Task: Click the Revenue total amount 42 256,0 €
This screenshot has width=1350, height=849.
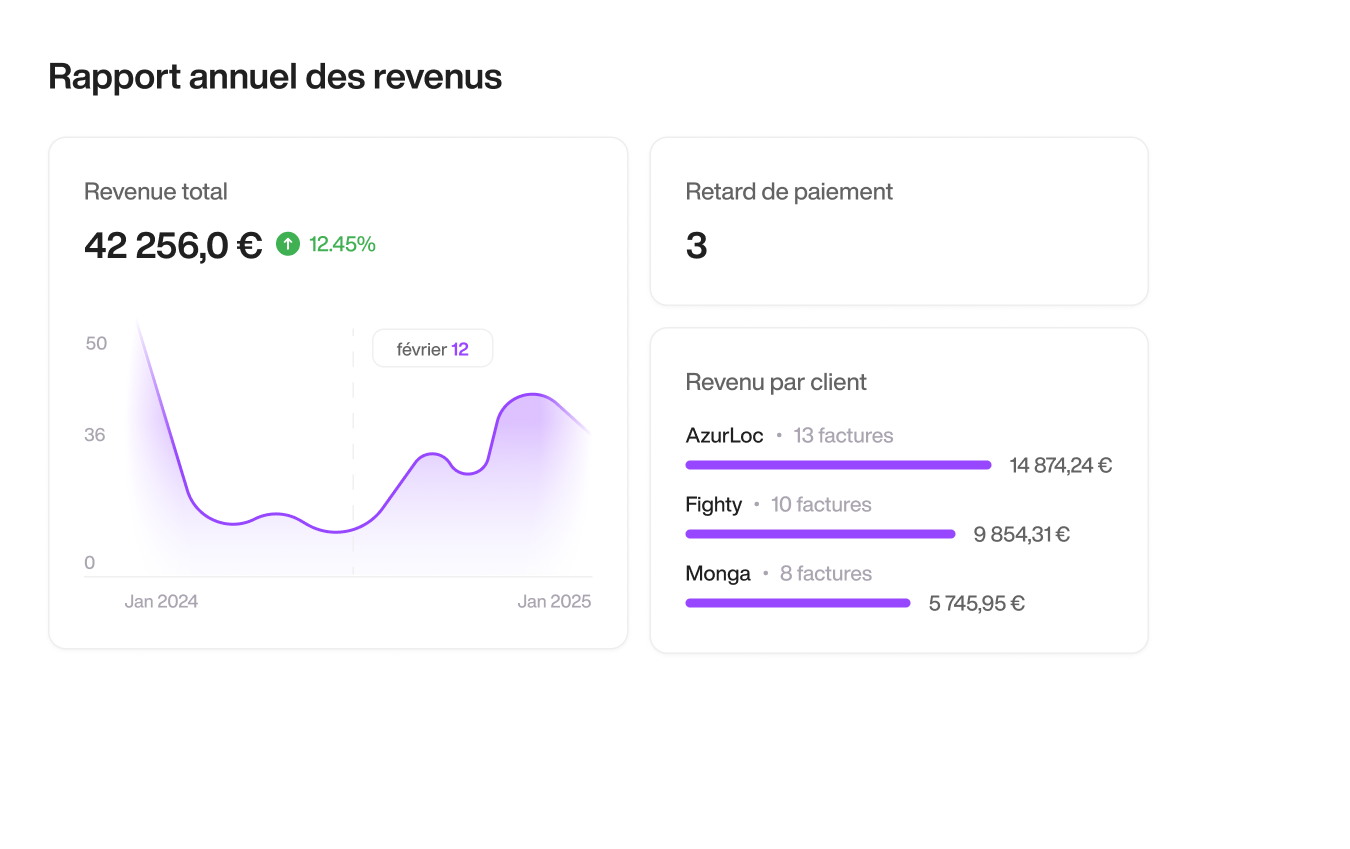Action: point(173,245)
